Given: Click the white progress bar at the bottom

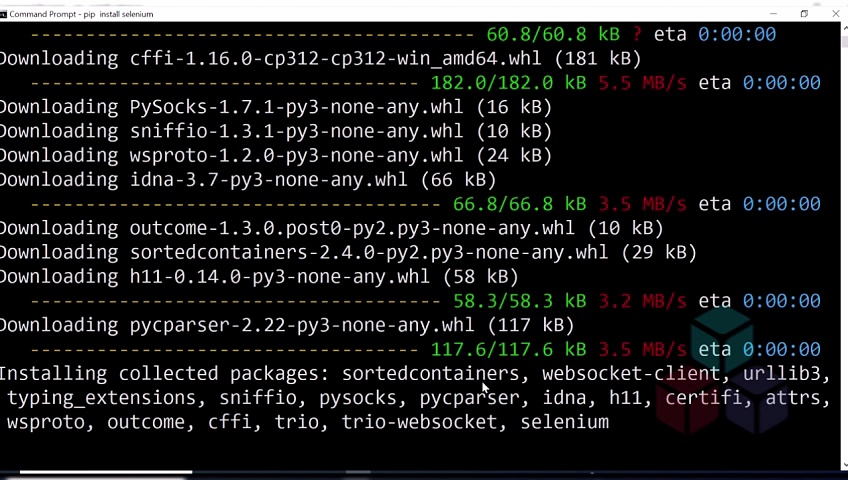Looking at the screenshot, I should [105, 472].
